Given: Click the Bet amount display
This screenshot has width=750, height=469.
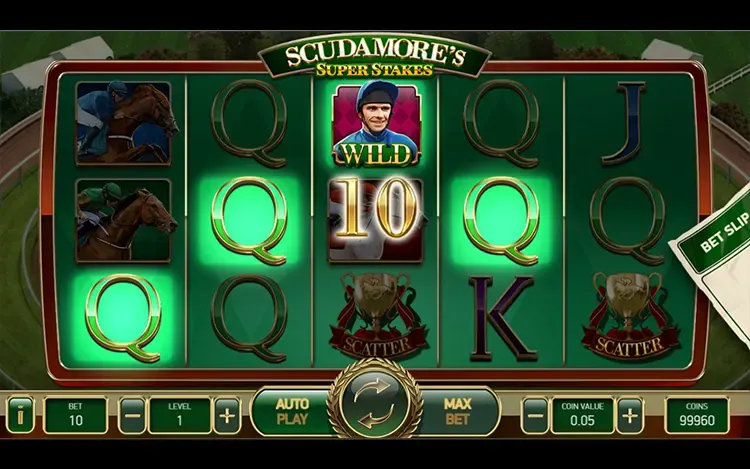Looking at the screenshot, I should 76,415.
